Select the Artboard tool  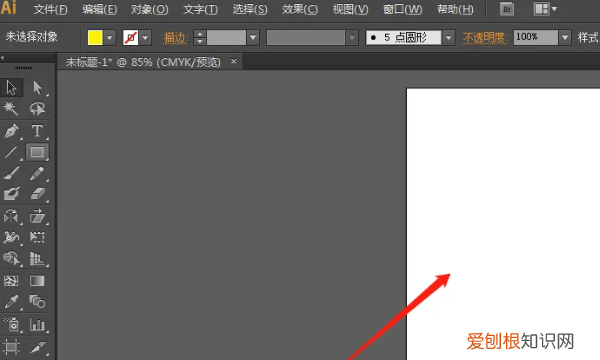11,347
